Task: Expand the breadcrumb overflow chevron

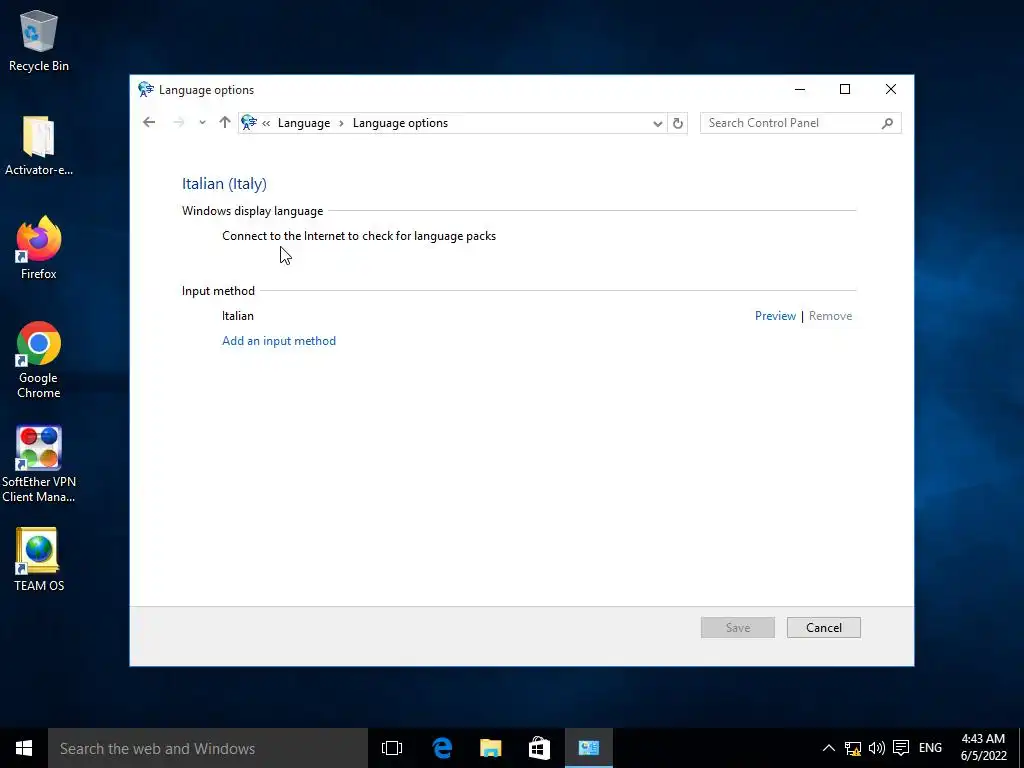Action: click(266, 123)
